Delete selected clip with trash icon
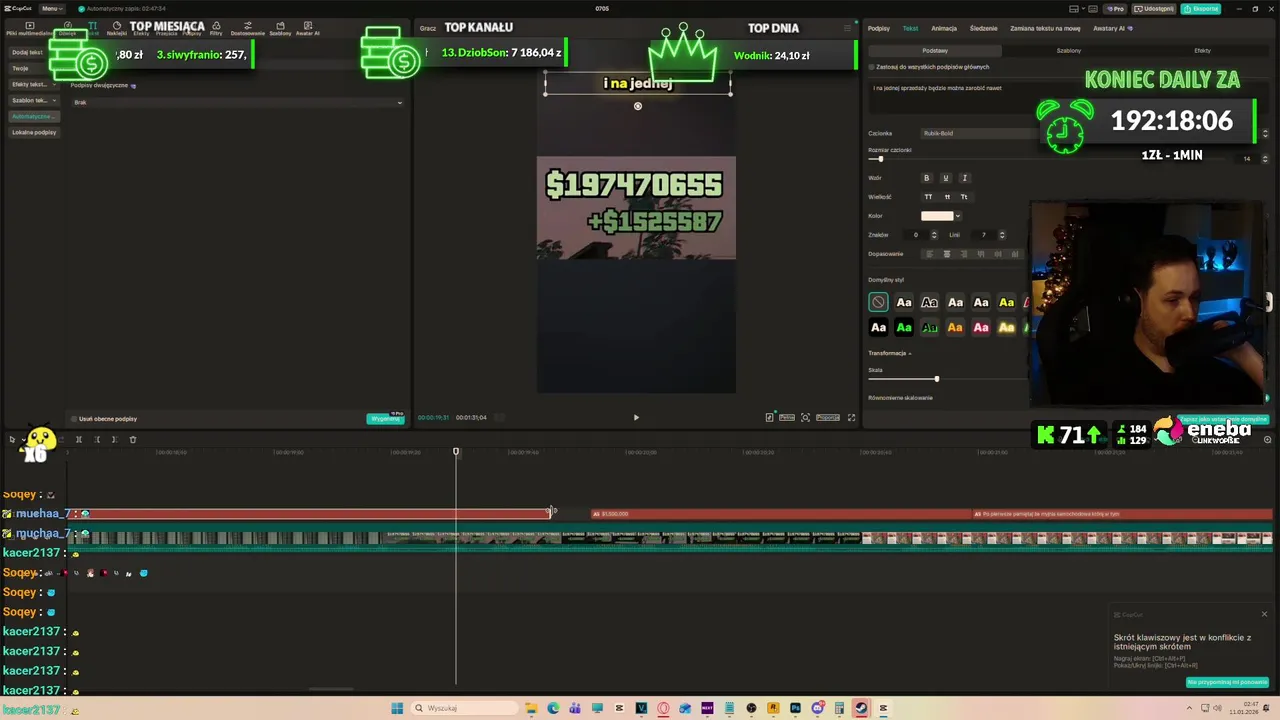Viewport: 1280px width, 720px height. point(132,439)
